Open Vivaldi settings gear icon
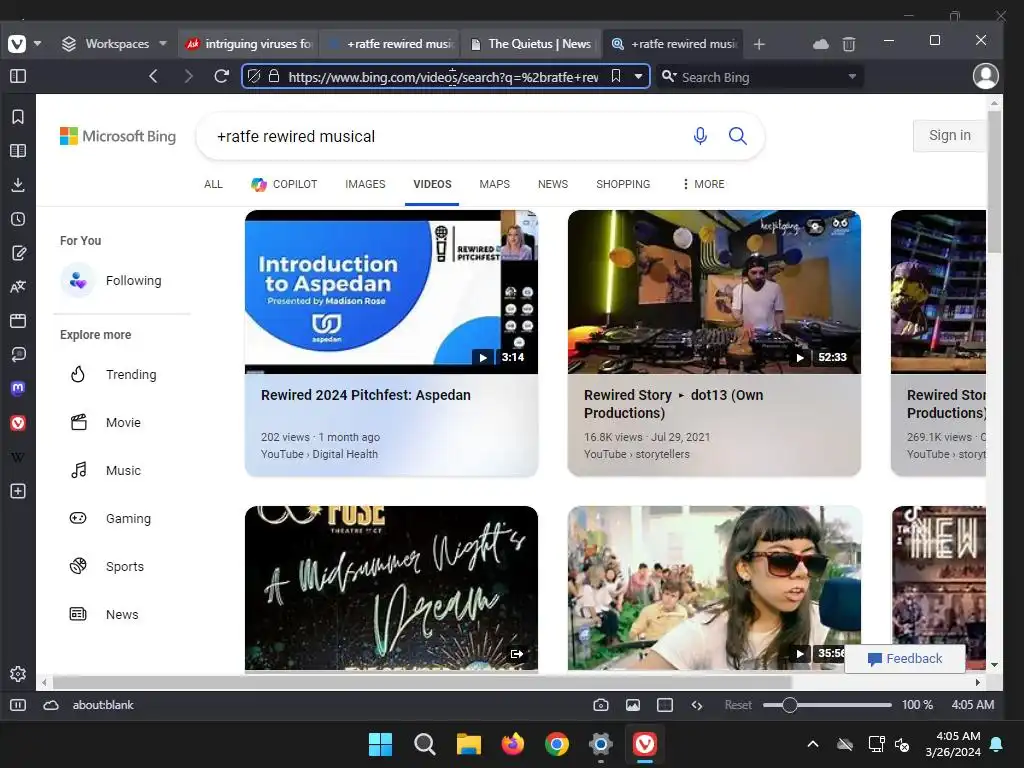The image size is (1024, 768). coord(18,674)
